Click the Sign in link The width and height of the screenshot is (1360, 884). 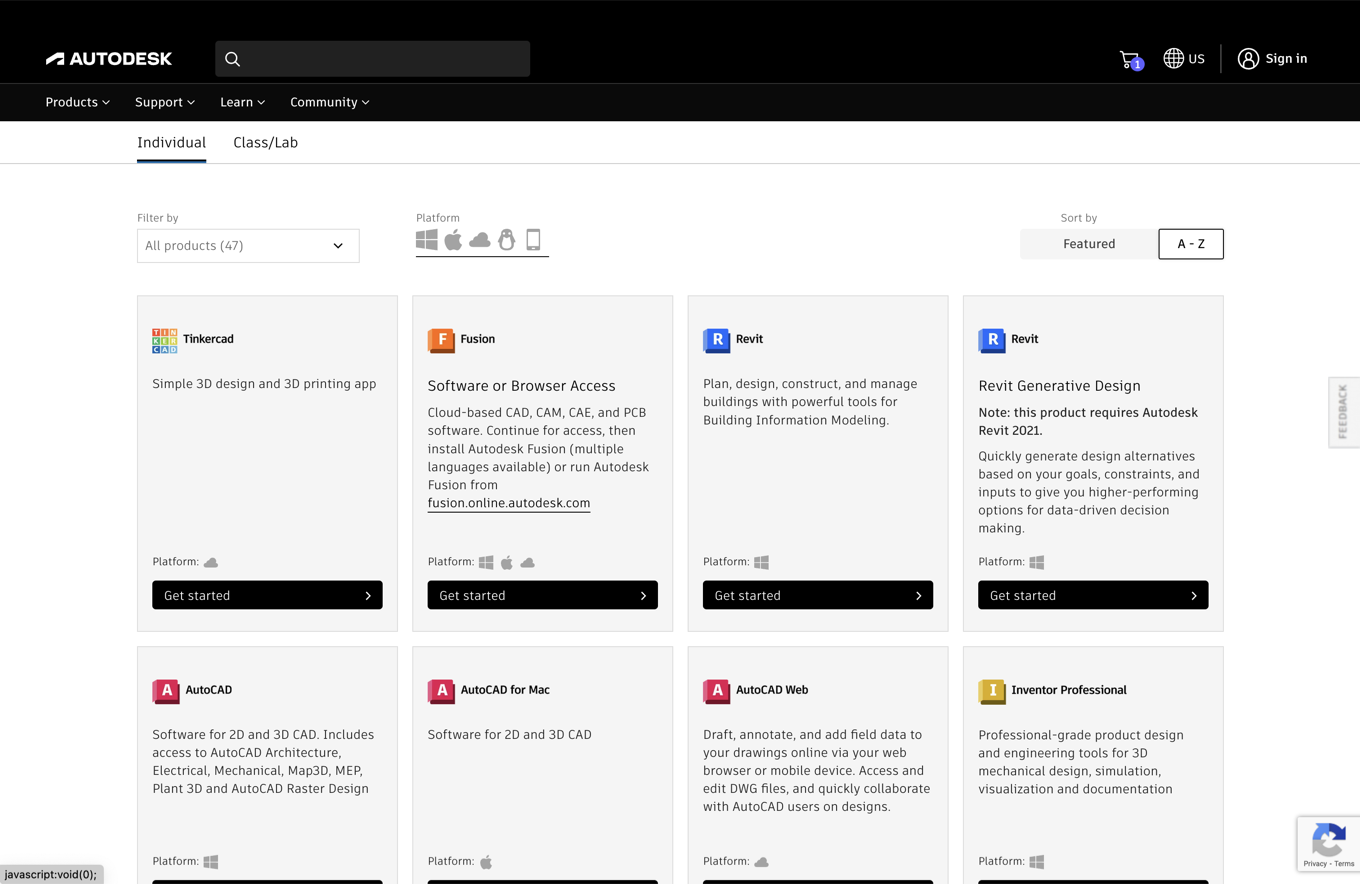[1286, 59]
